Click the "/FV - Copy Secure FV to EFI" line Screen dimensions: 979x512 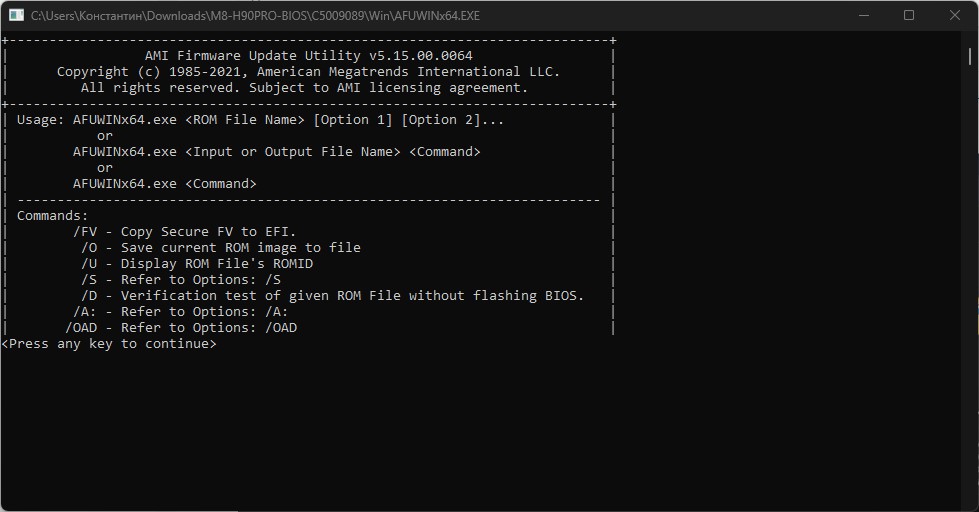(x=185, y=232)
